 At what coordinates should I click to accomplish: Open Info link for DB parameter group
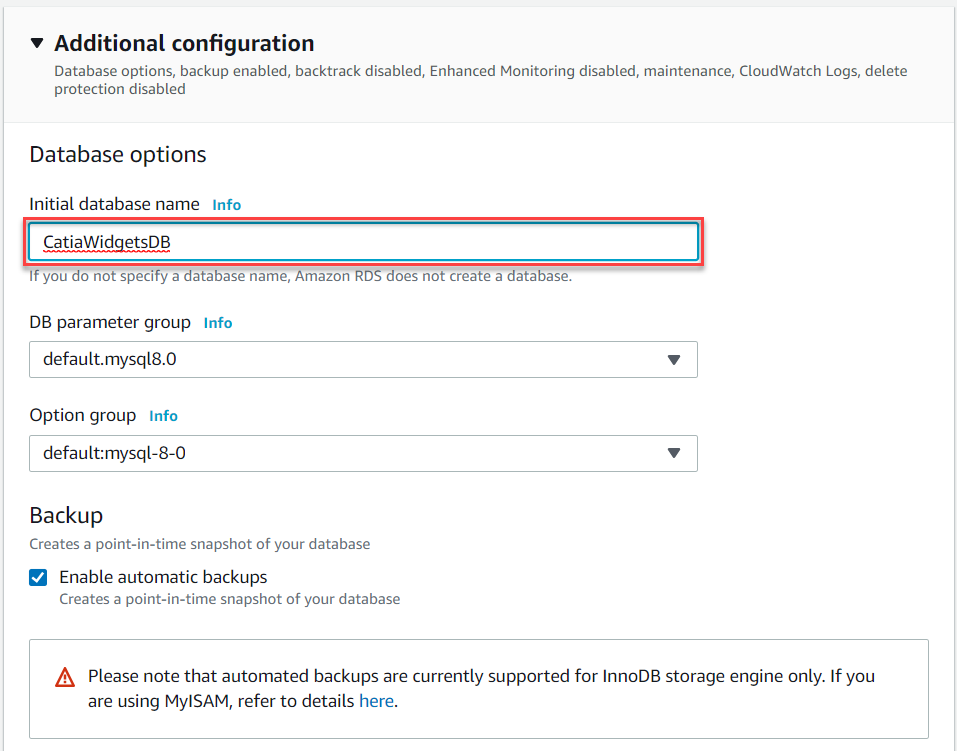pos(218,322)
